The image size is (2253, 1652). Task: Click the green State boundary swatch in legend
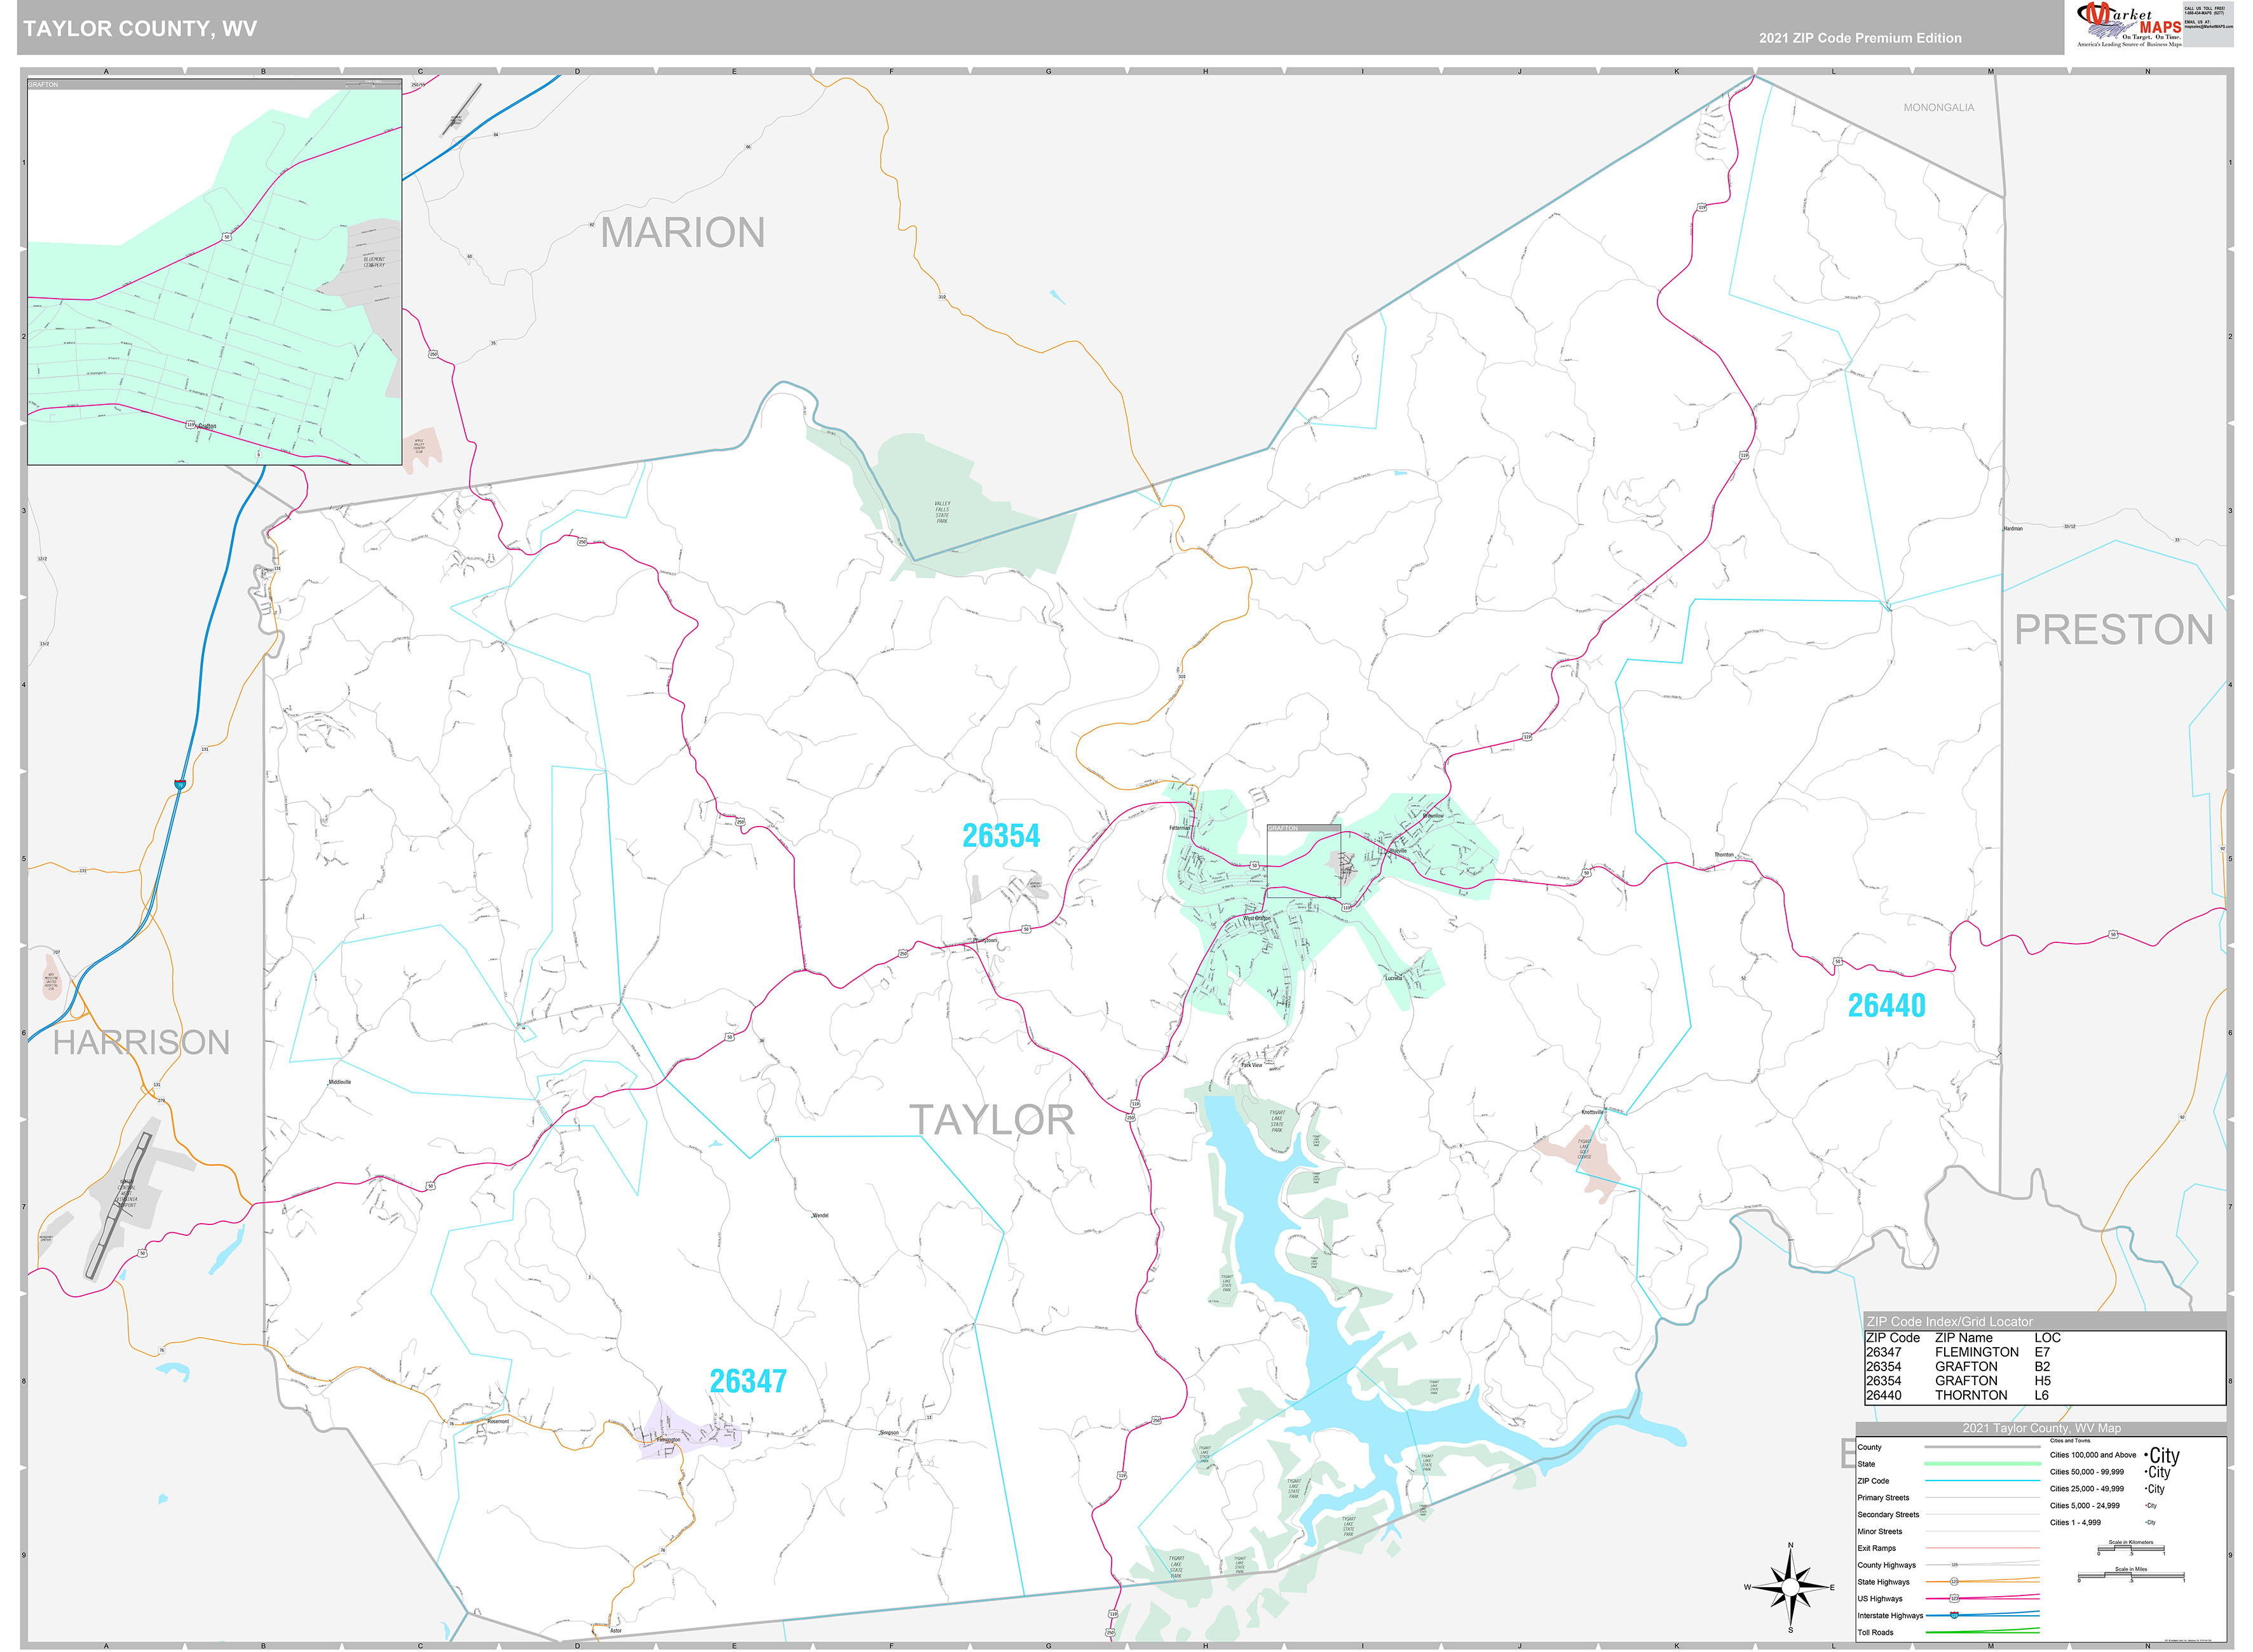tap(1982, 1464)
